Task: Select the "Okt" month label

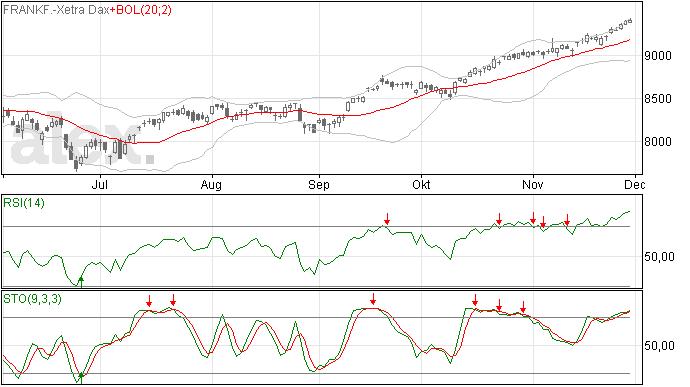Action: [x=421, y=184]
